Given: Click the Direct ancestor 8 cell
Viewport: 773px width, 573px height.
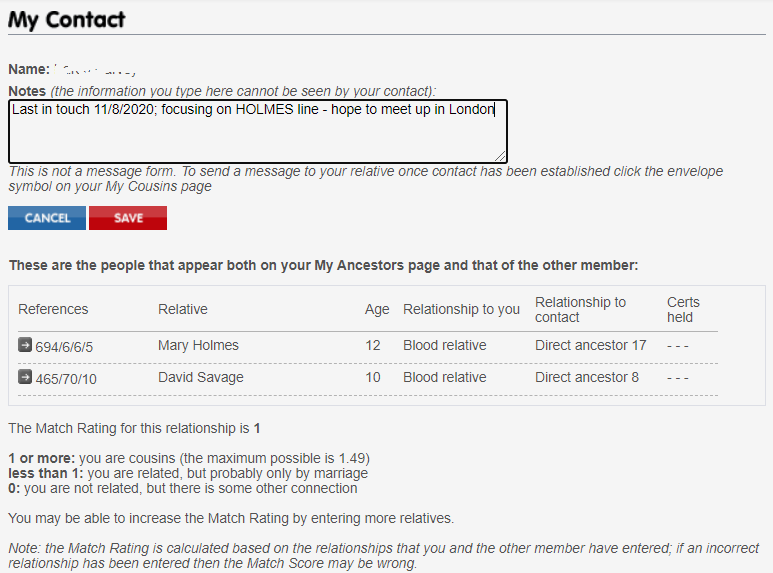Looking at the screenshot, I should coord(587,377).
